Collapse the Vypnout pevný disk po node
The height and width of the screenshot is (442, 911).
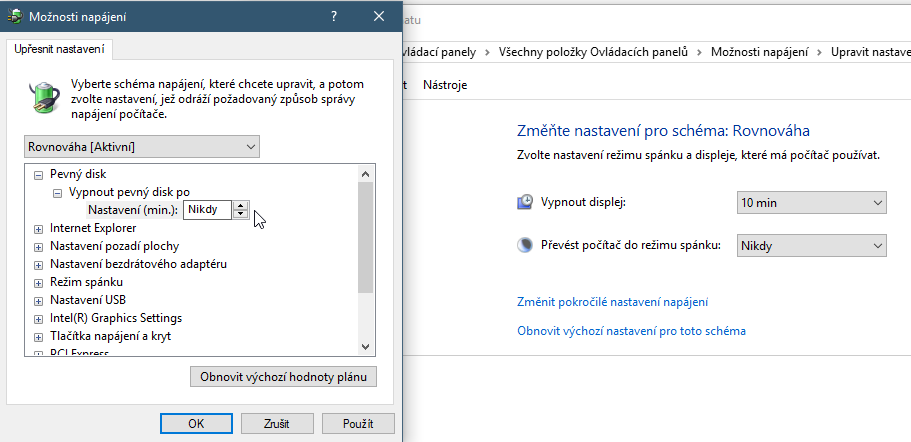[x=57, y=192]
